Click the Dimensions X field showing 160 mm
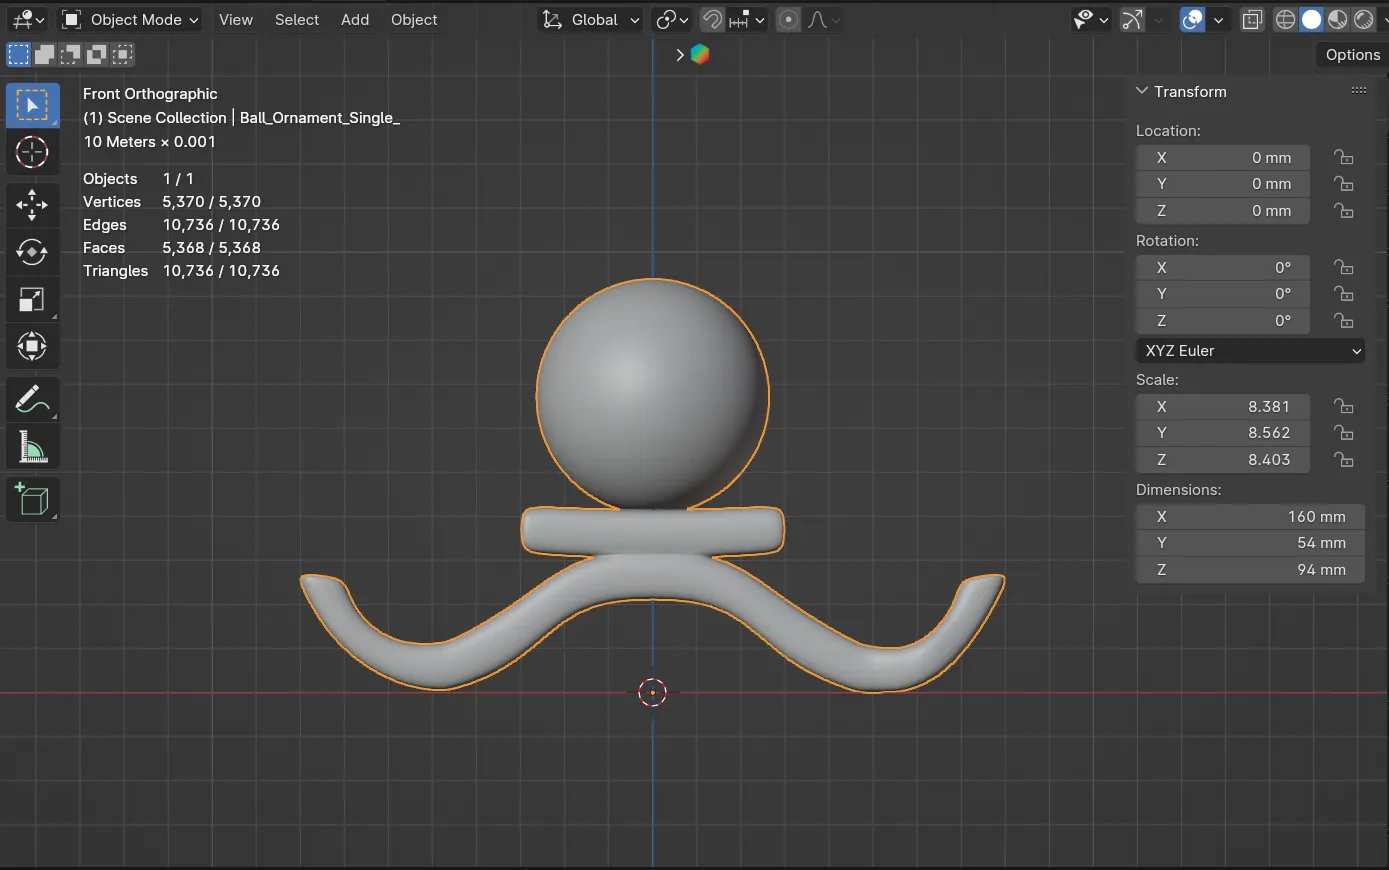This screenshot has width=1389, height=870. click(x=1249, y=516)
